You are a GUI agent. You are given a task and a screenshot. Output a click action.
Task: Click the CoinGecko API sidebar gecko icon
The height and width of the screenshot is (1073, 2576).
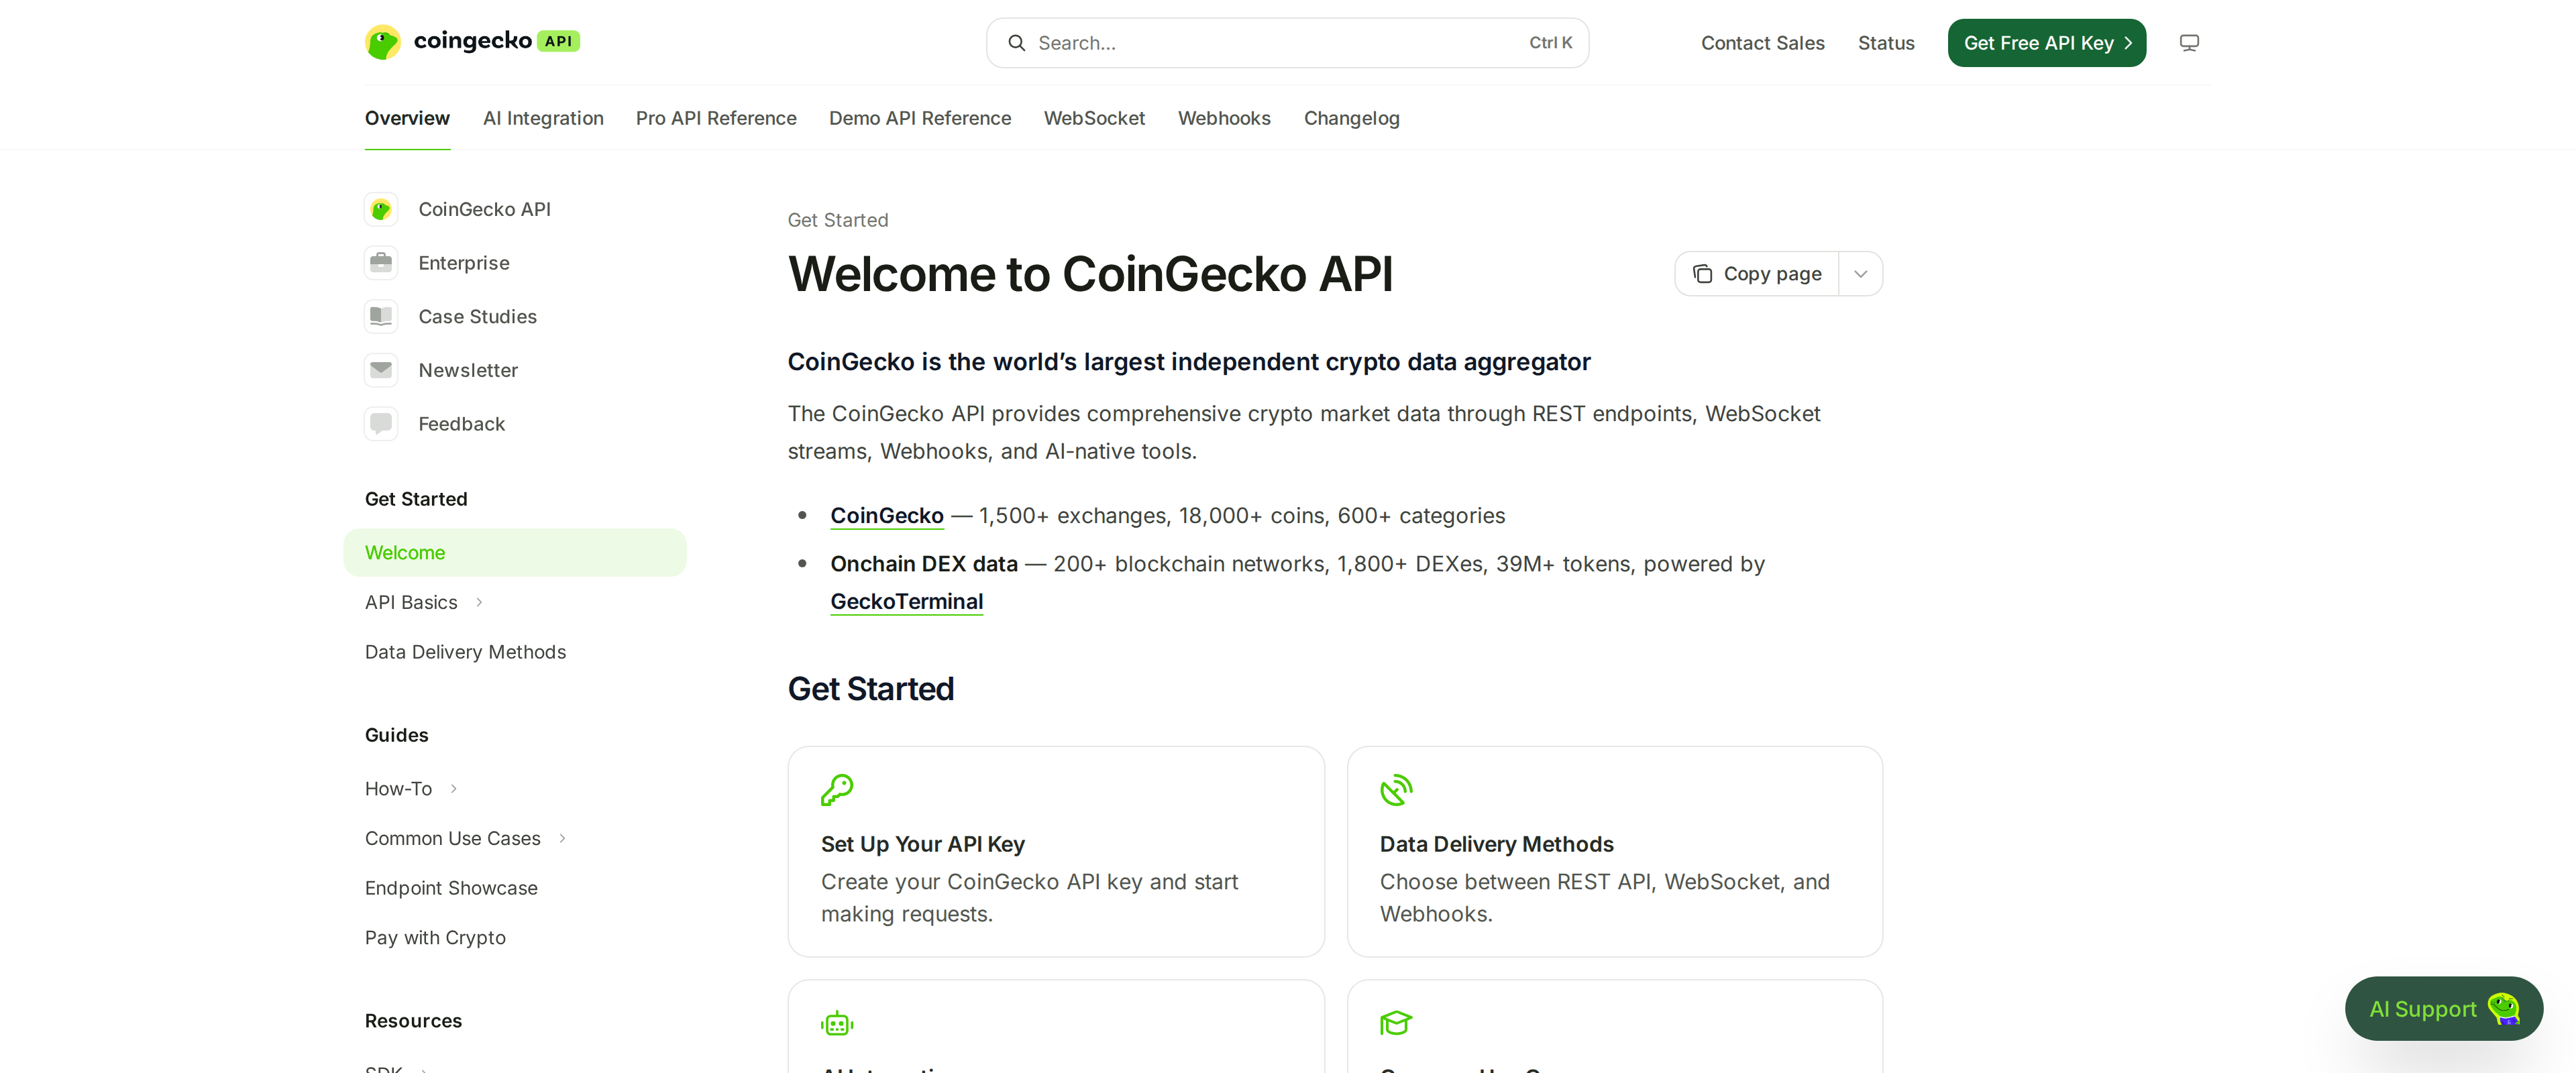click(381, 209)
